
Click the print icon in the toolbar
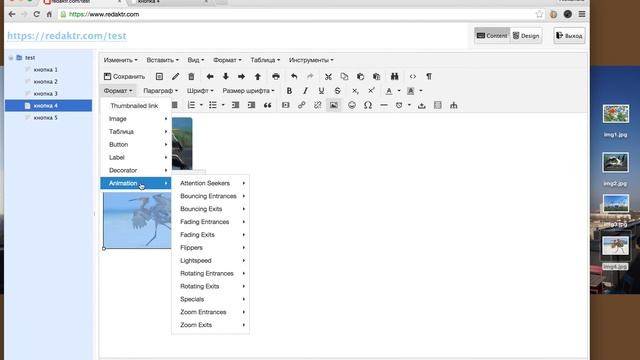276,76
